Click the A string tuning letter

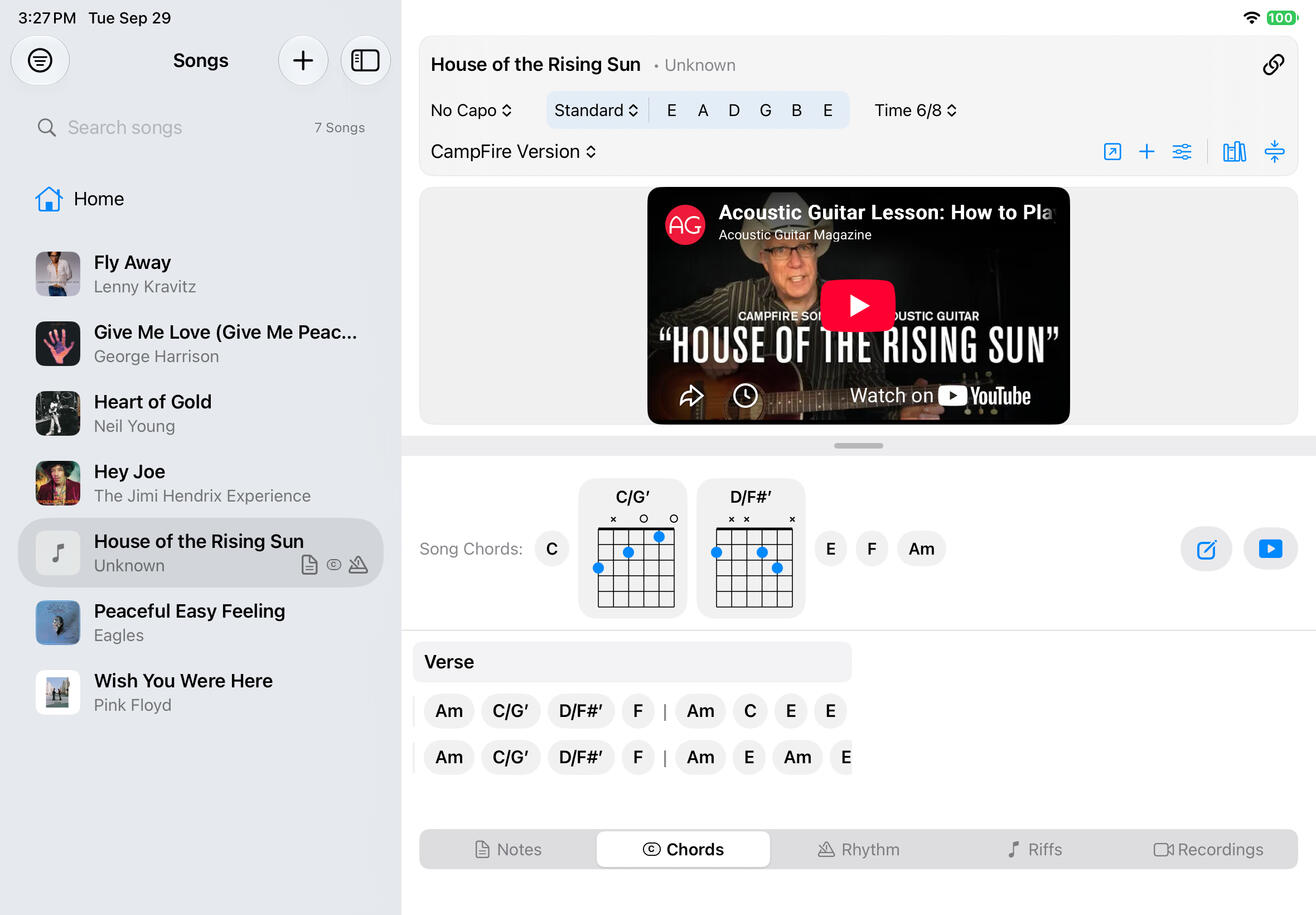click(703, 111)
